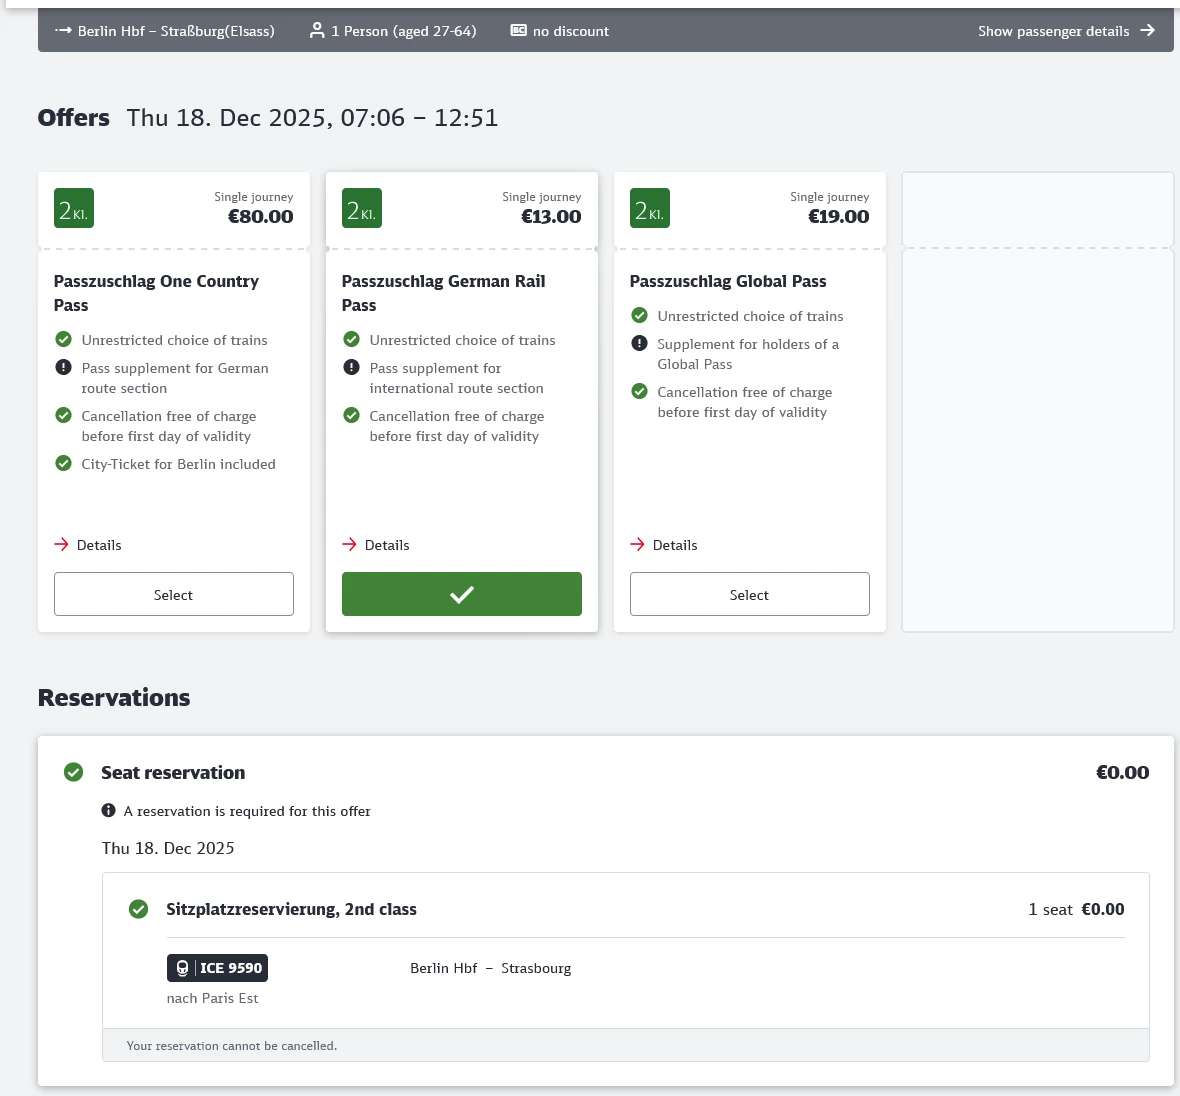
Task: Toggle the Sitzplatzreservierung 2nd class checkmark
Action: (138, 909)
